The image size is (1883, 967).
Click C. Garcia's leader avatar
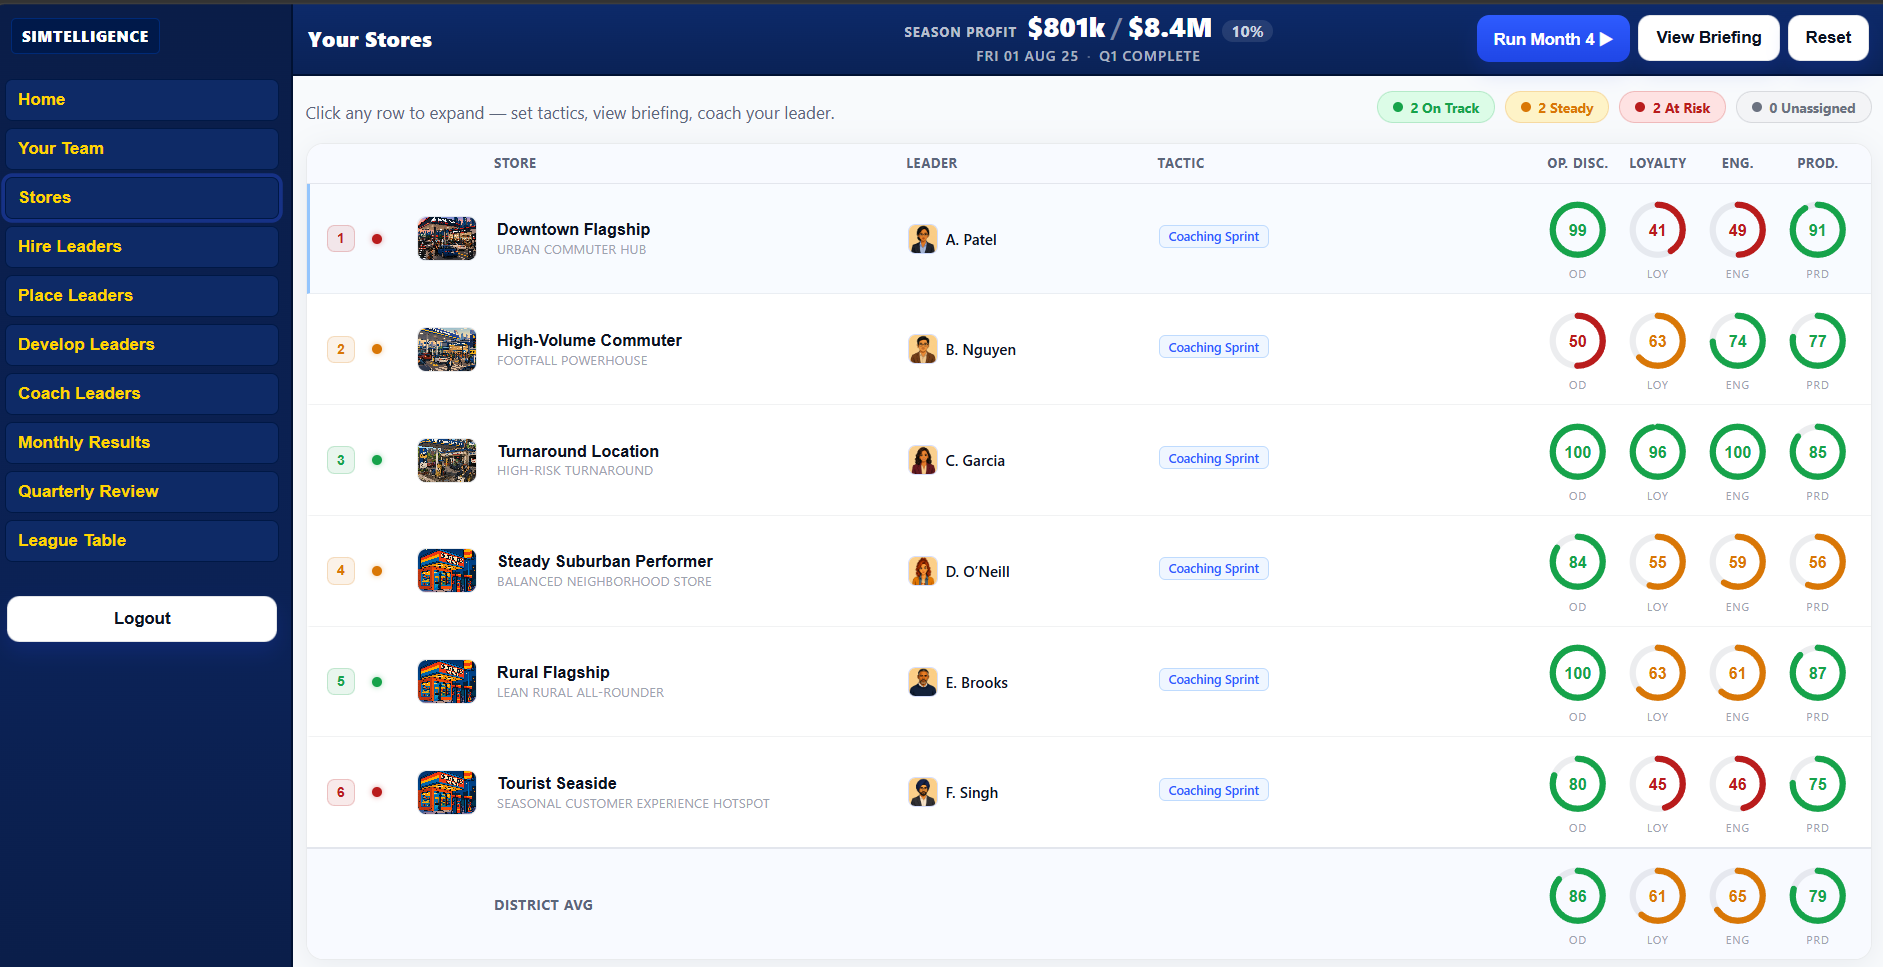click(922, 460)
